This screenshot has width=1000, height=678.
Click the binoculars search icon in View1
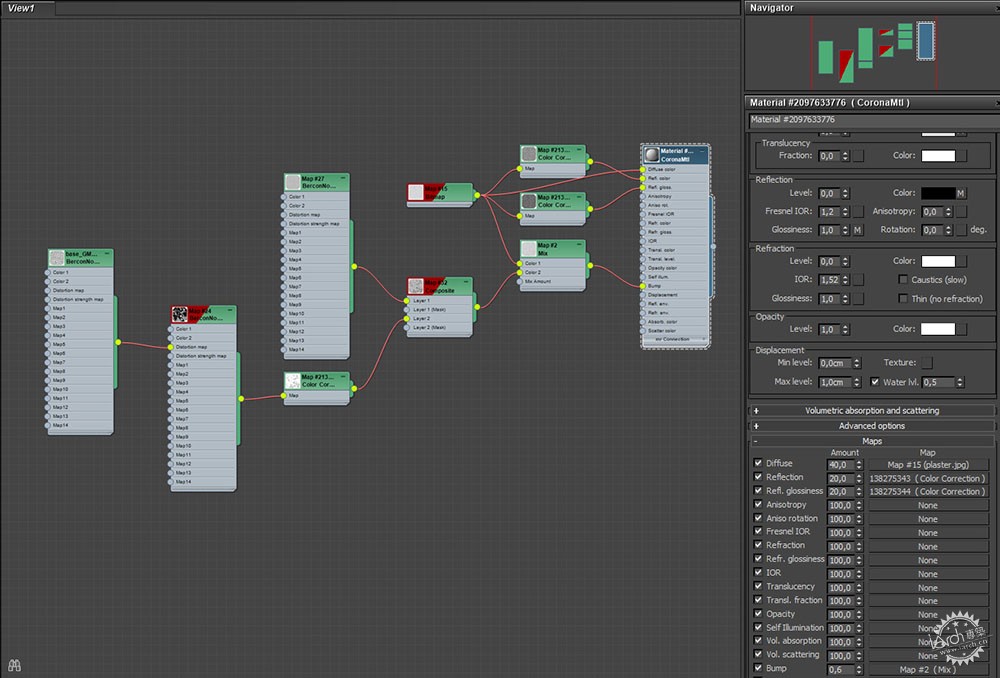(x=14, y=665)
